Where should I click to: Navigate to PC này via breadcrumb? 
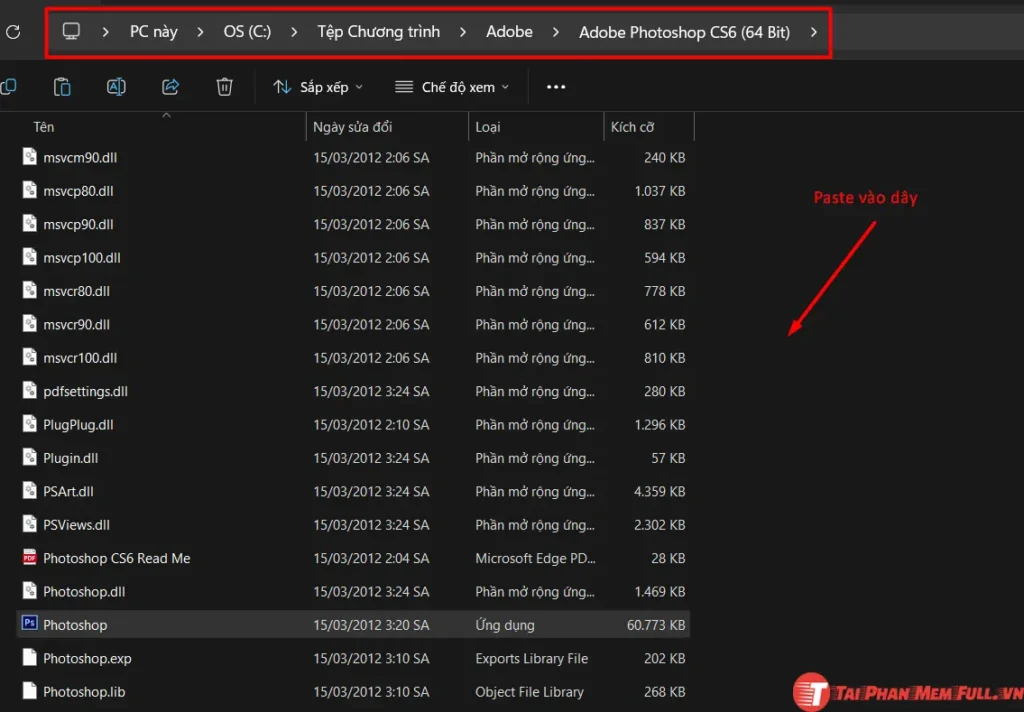click(x=153, y=31)
